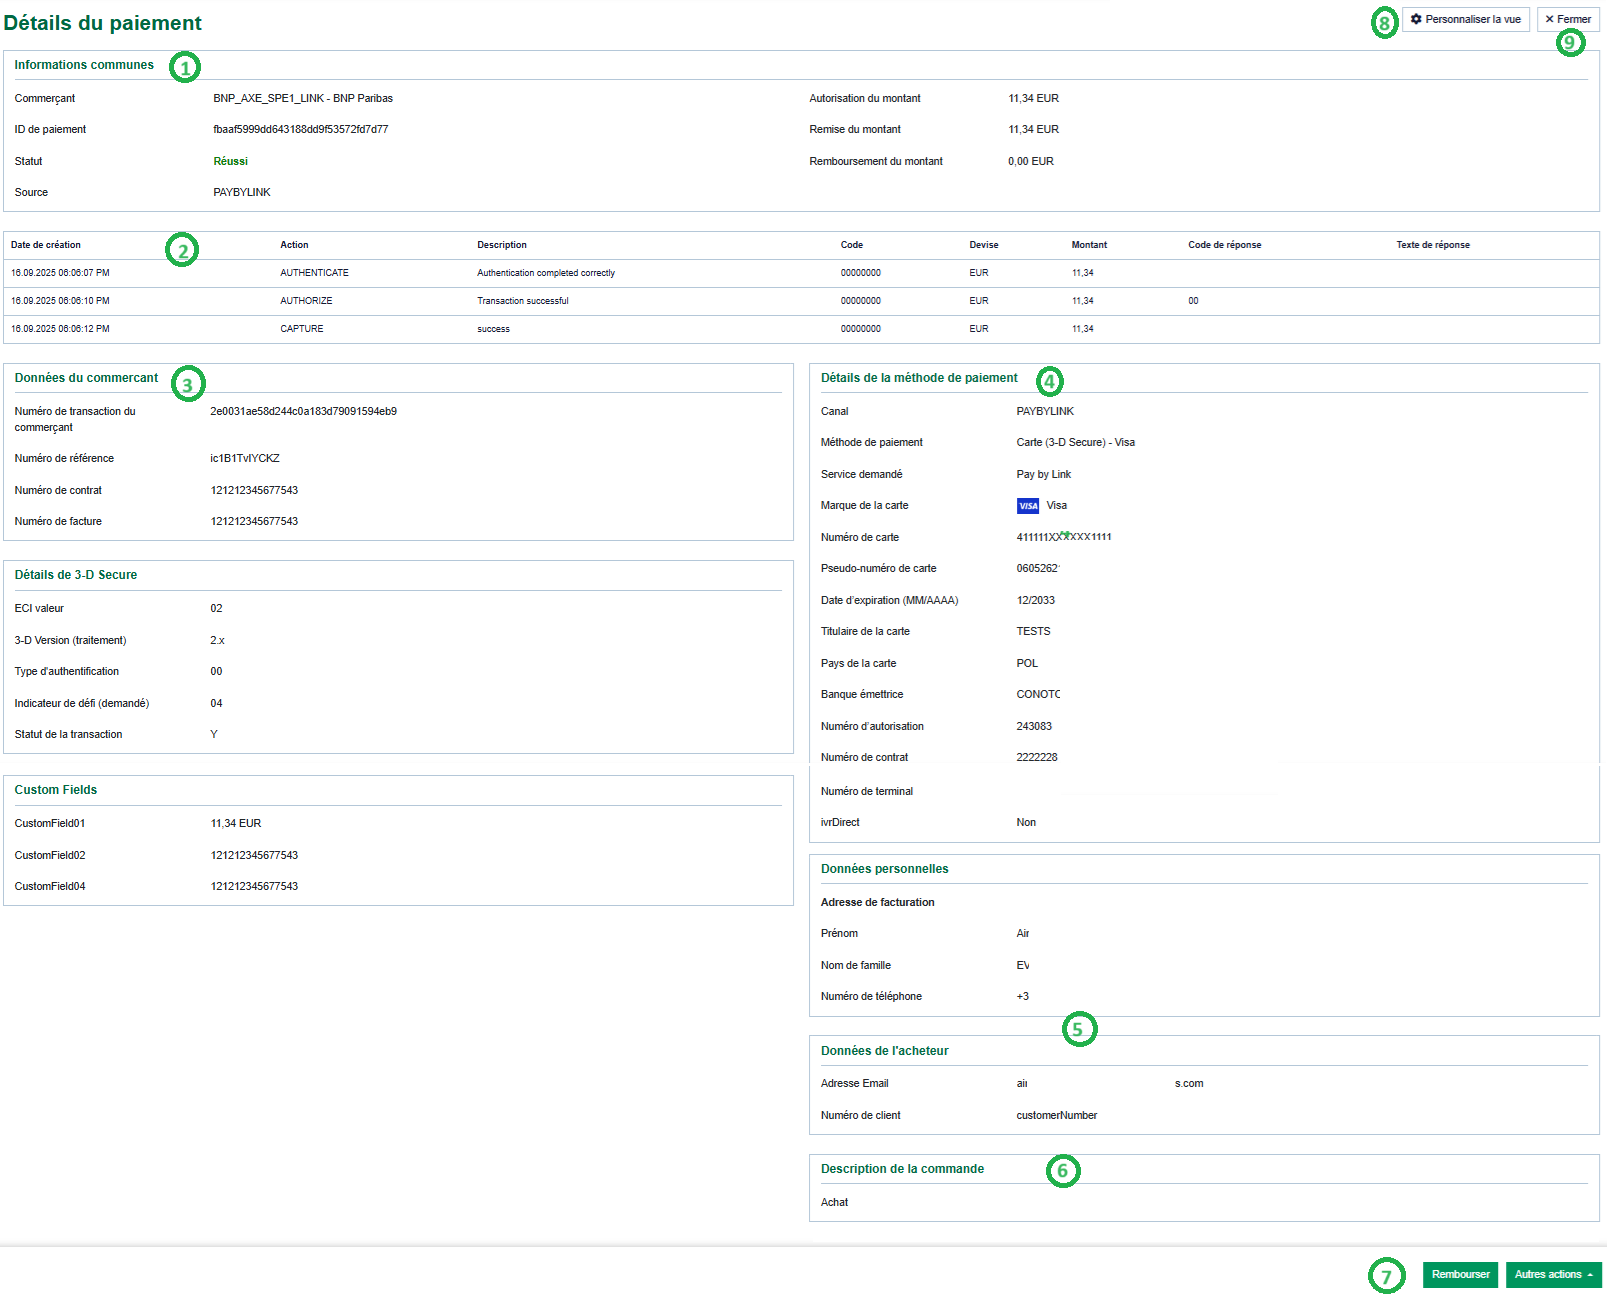Click the Custom Fields section heading
Viewport: 1607px width, 1295px height.
(56, 790)
